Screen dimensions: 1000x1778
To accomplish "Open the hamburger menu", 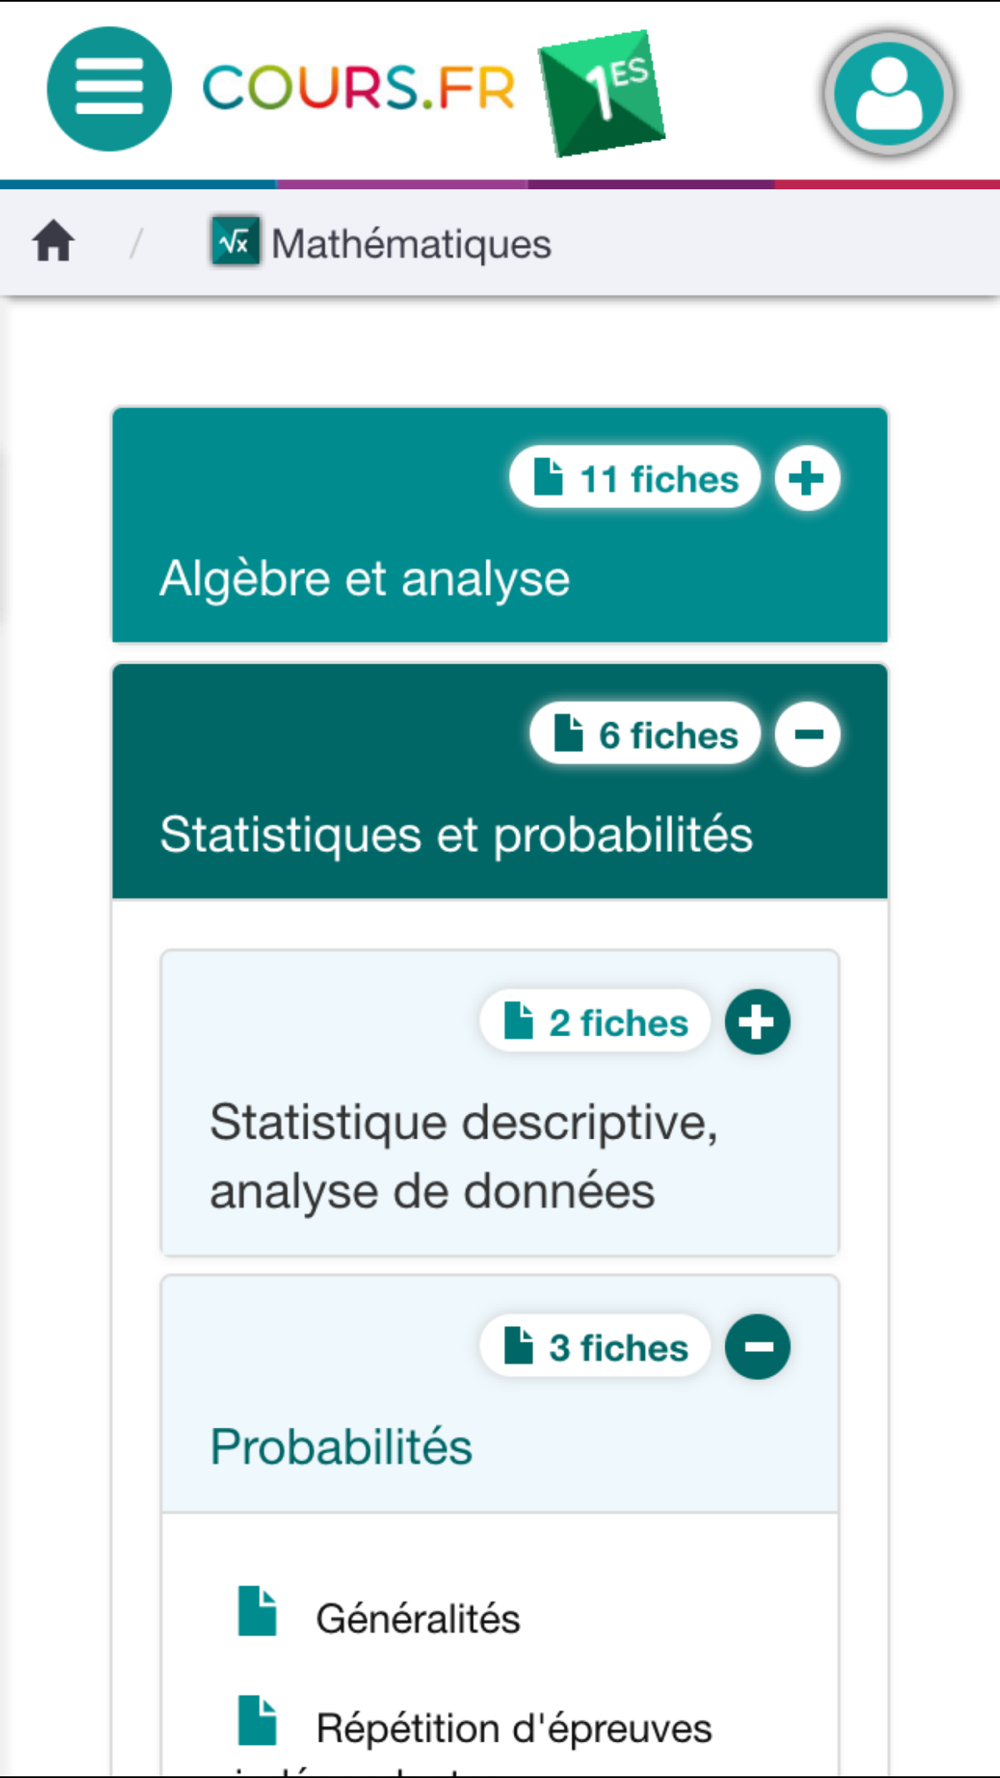I will click(x=109, y=89).
